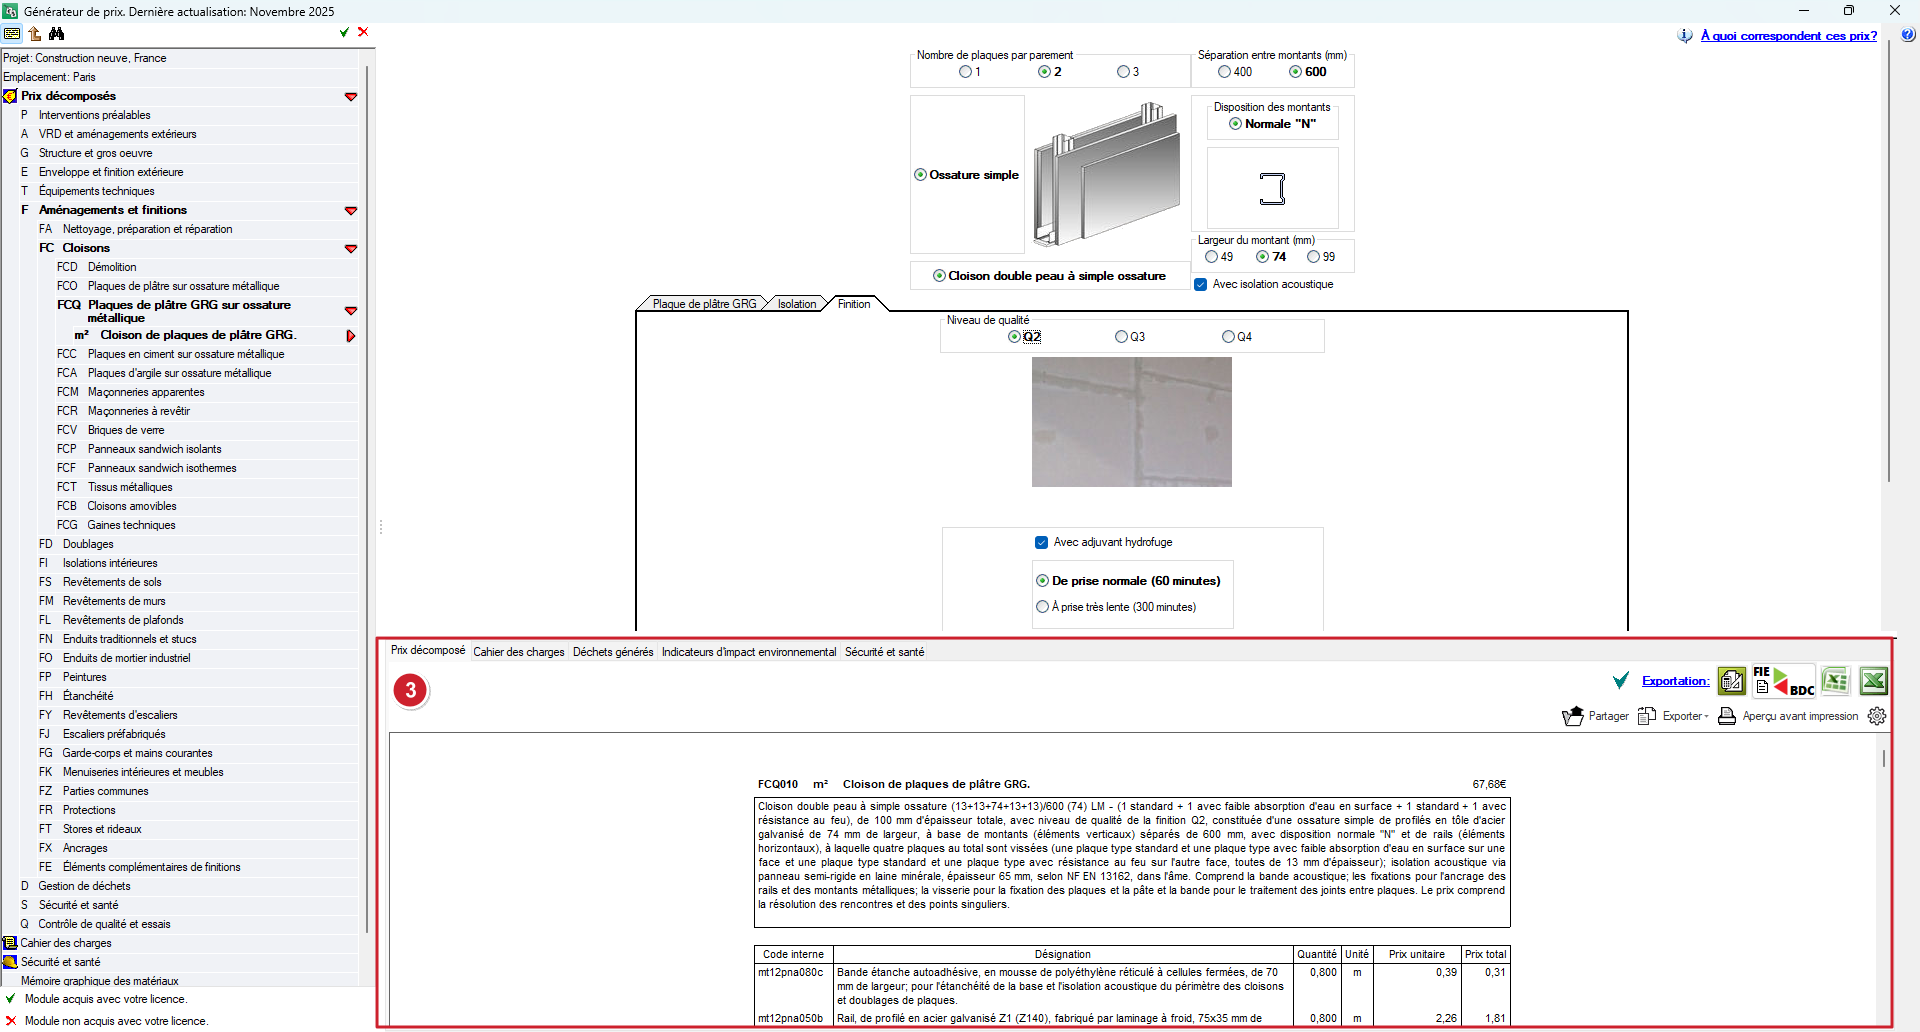The image size is (1920, 1032).
Task: Click the Partager button label
Action: (1609, 716)
